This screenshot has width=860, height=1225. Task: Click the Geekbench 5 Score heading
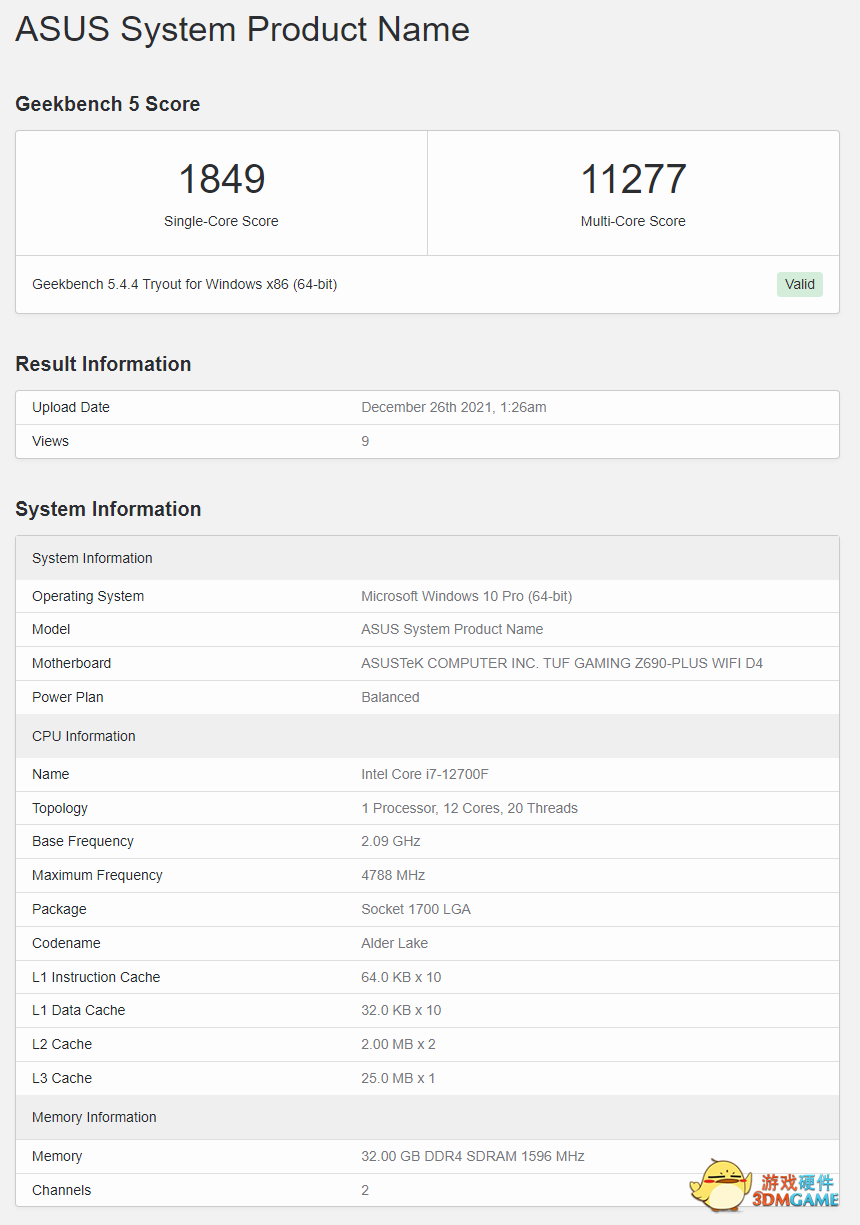click(x=108, y=104)
